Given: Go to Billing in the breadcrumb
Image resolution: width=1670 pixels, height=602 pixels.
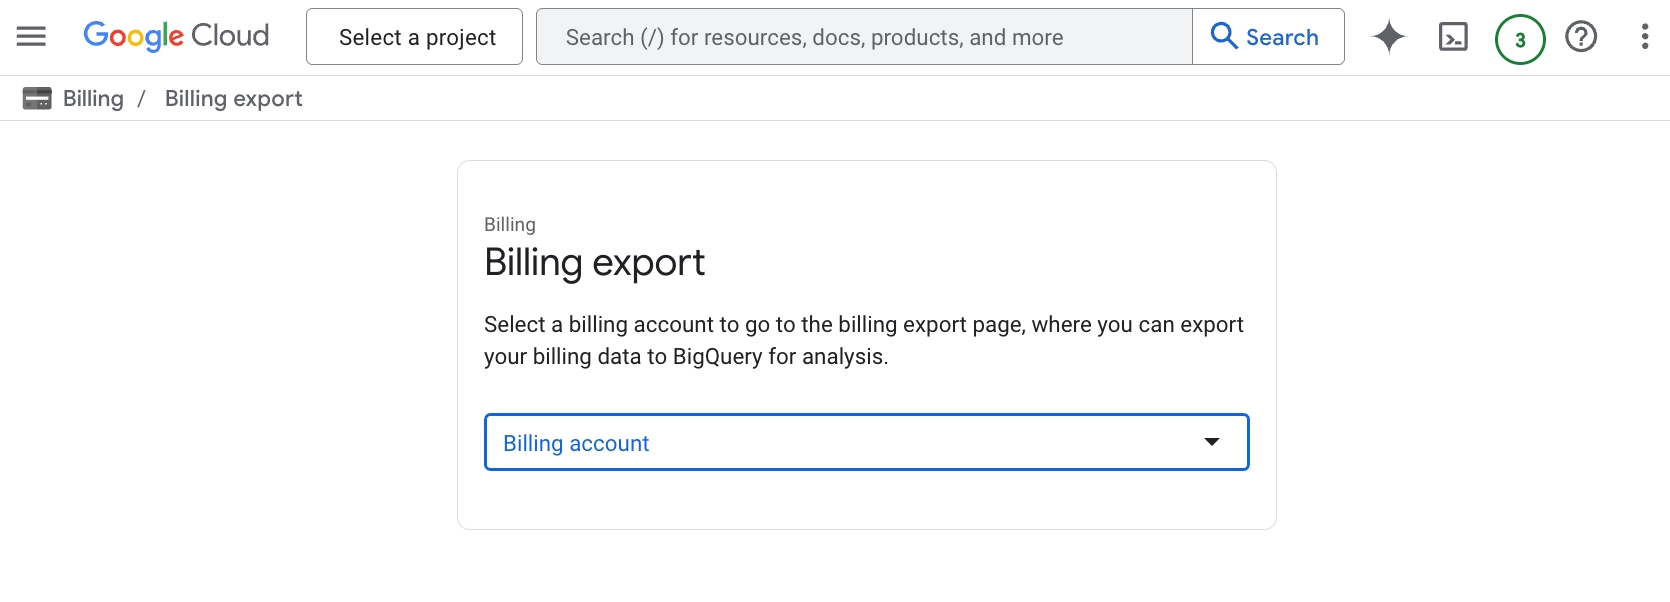Looking at the screenshot, I should click(x=93, y=98).
